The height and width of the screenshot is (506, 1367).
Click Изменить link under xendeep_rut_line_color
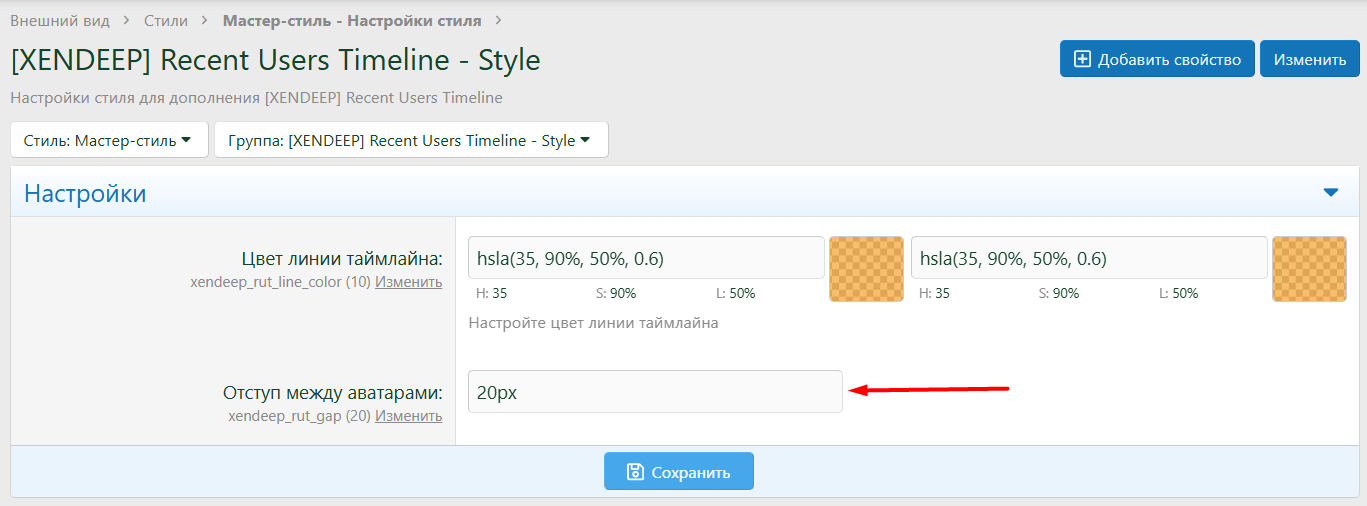point(408,282)
